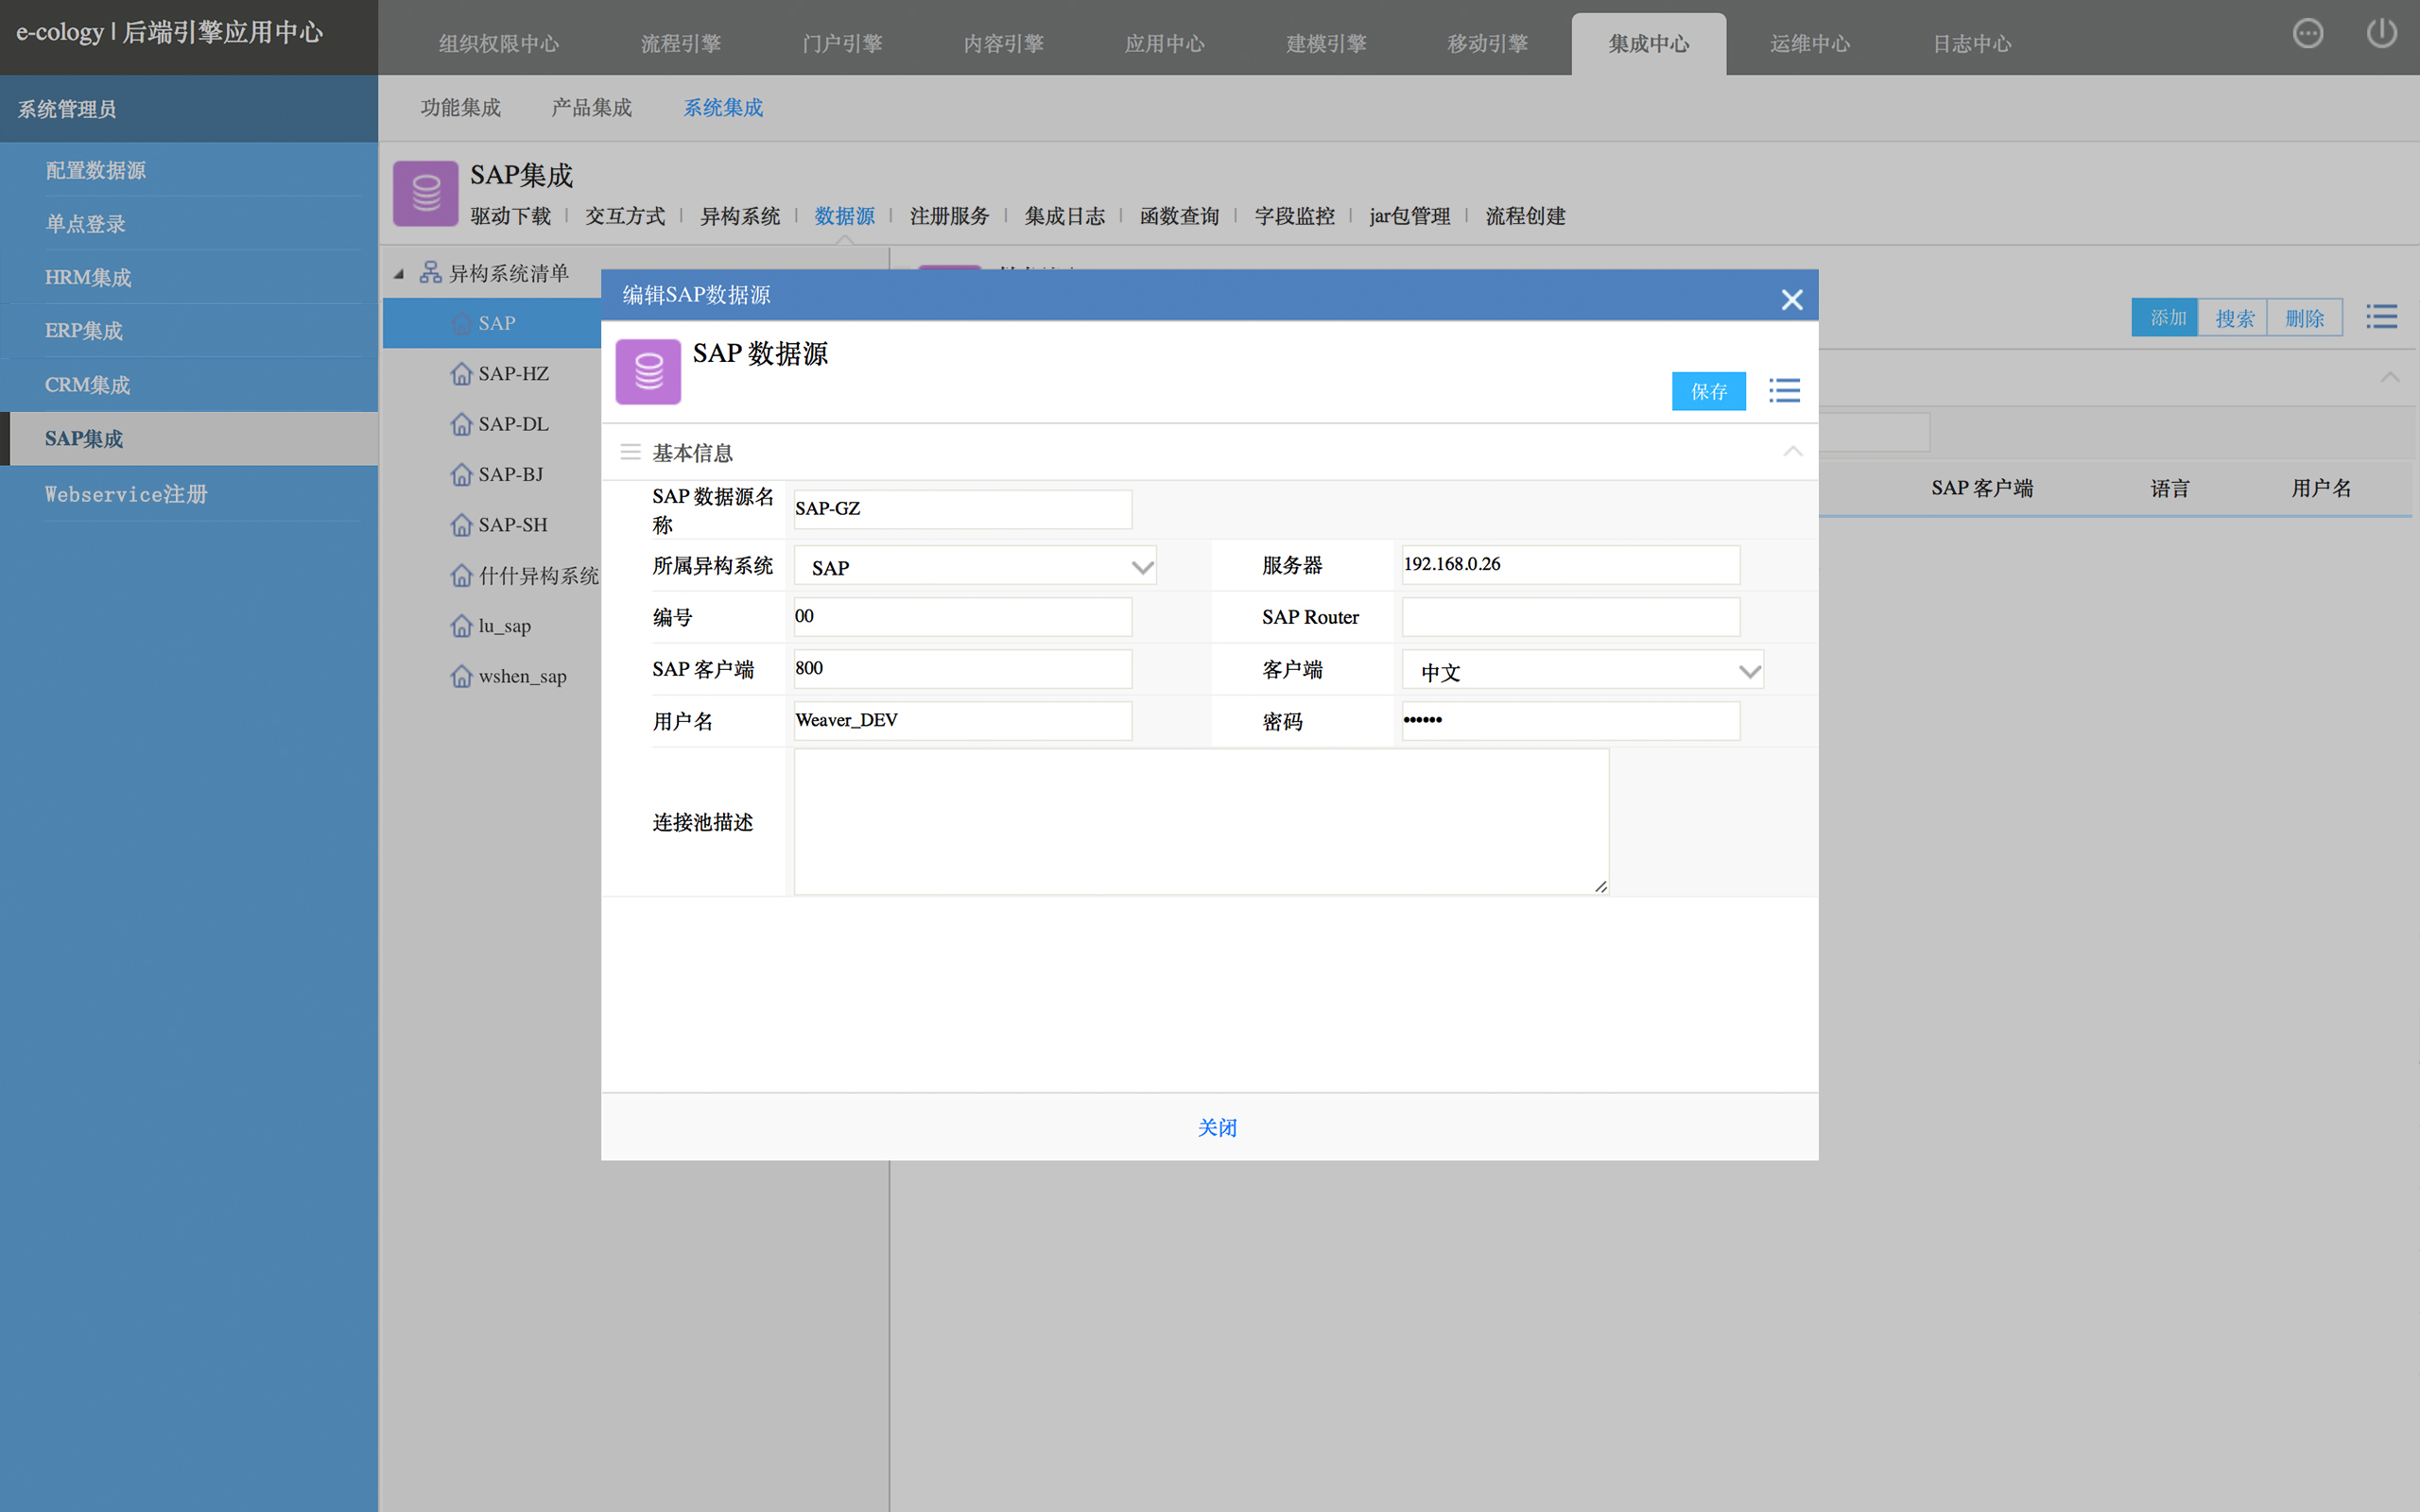Switch to the 运维中心 tab
This screenshot has width=2420, height=1512.
[x=1809, y=44]
